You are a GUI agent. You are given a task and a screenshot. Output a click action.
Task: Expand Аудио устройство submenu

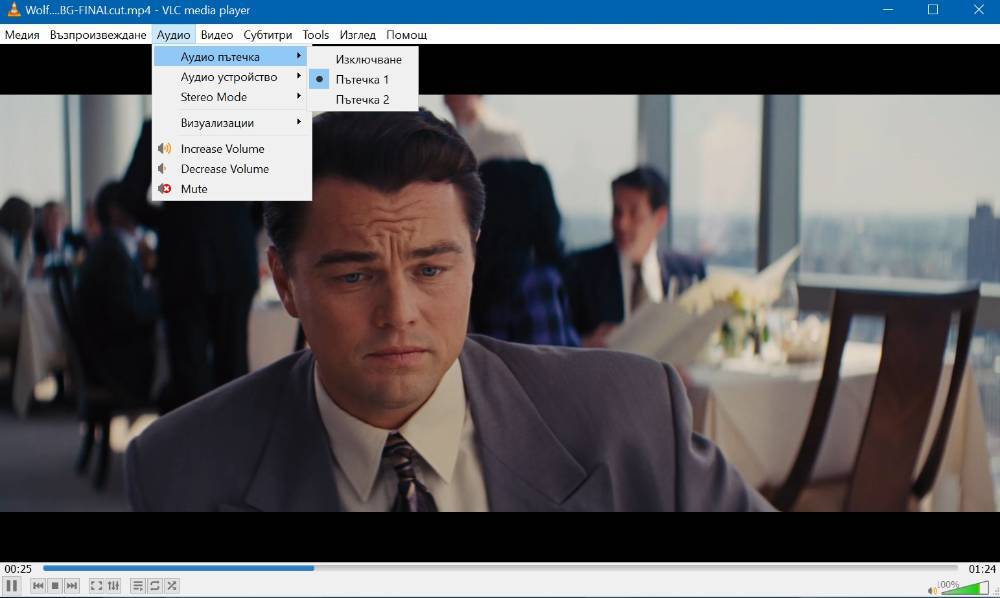point(232,77)
